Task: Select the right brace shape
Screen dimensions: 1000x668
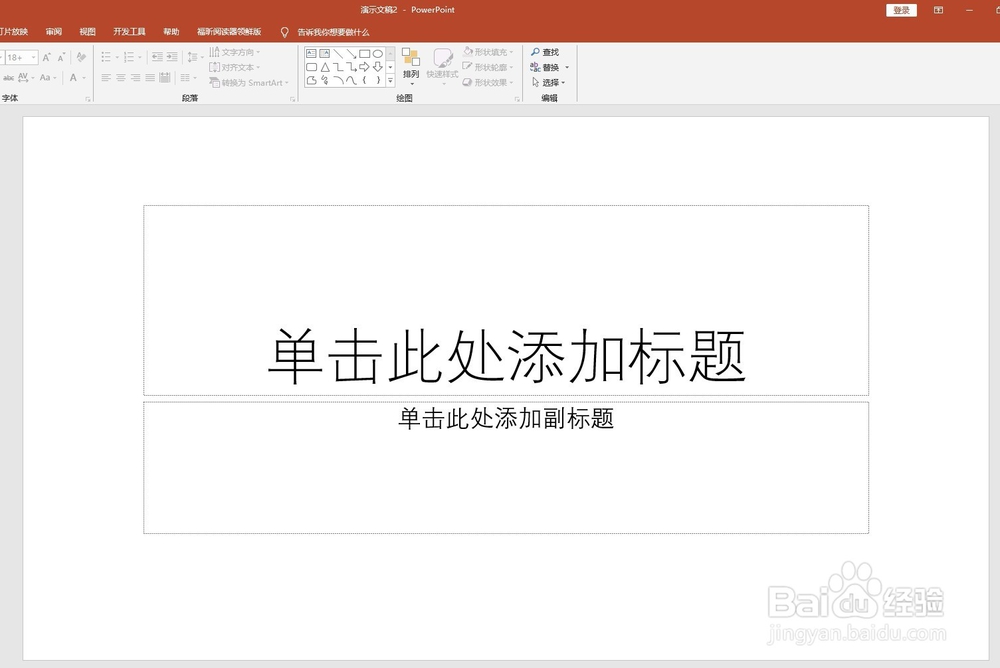Action: pyautogui.click(x=378, y=80)
